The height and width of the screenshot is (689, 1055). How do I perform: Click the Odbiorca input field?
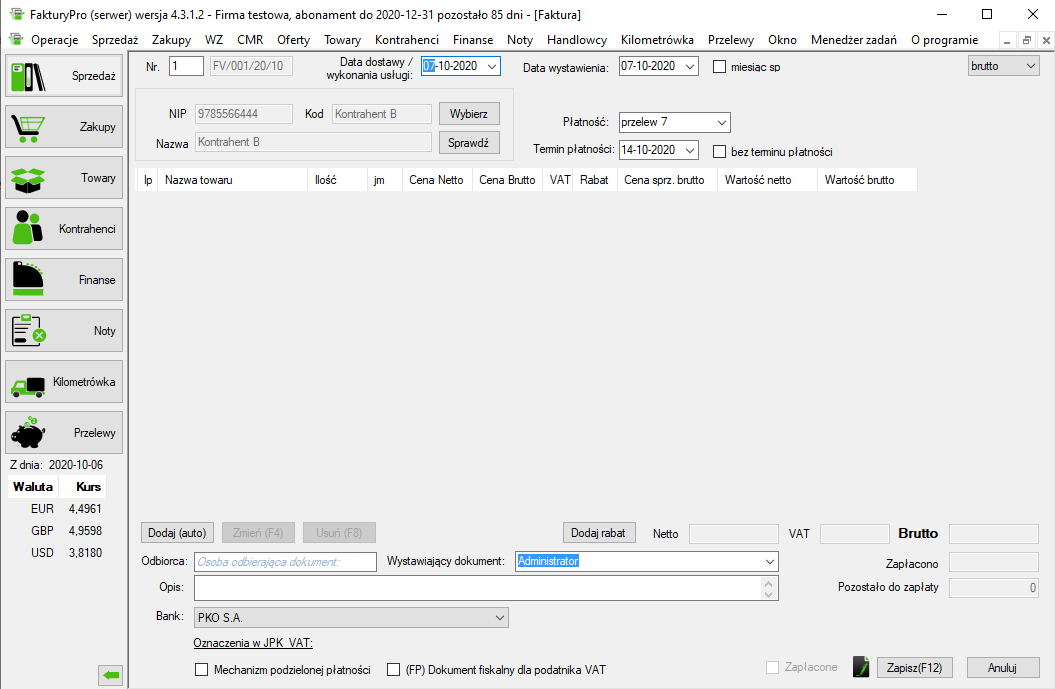point(285,562)
